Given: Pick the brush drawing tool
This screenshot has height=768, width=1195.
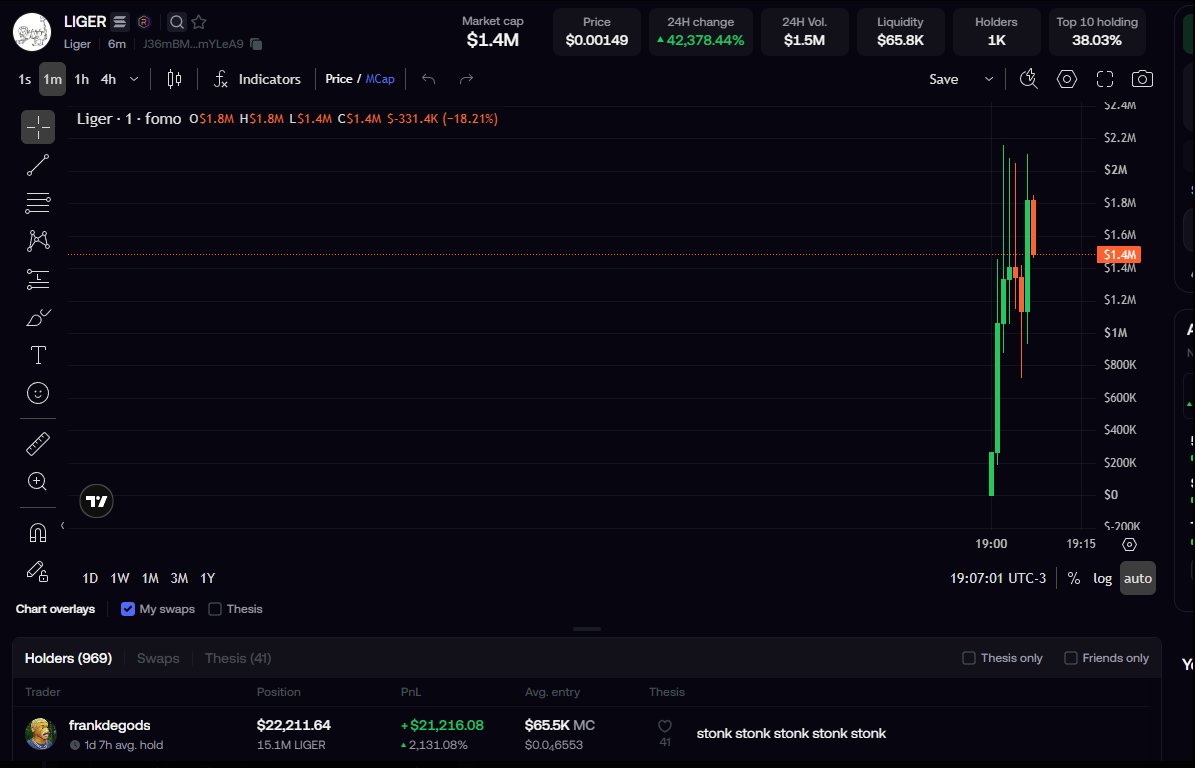Looking at the screenshot, I should [x=37, y=317].
